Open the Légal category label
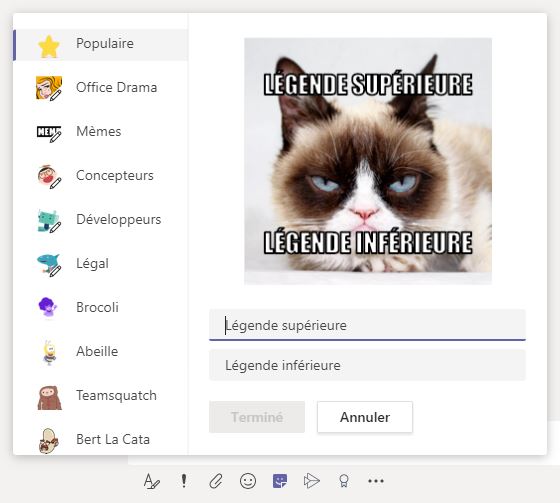The width and height of the screenshot is (560, 503). 92,264
